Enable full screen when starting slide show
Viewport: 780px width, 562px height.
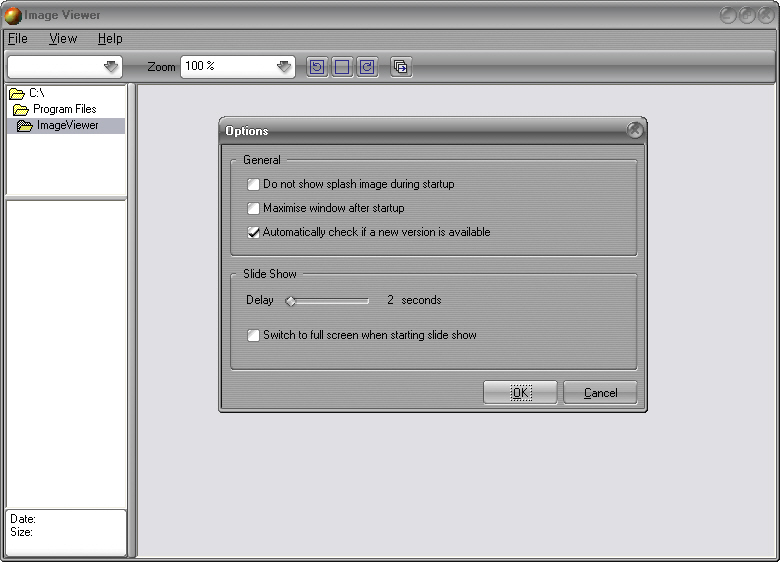[x=253, y=335]
